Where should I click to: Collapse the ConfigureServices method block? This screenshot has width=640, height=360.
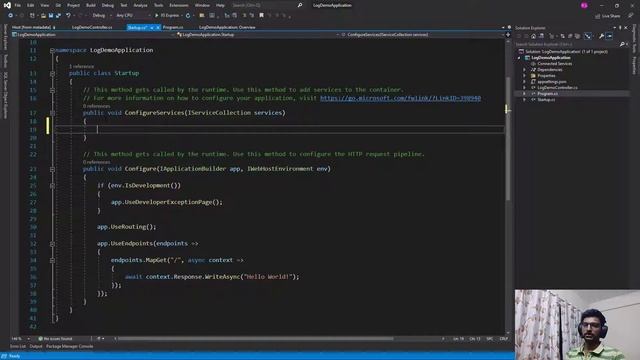point(52,113)
